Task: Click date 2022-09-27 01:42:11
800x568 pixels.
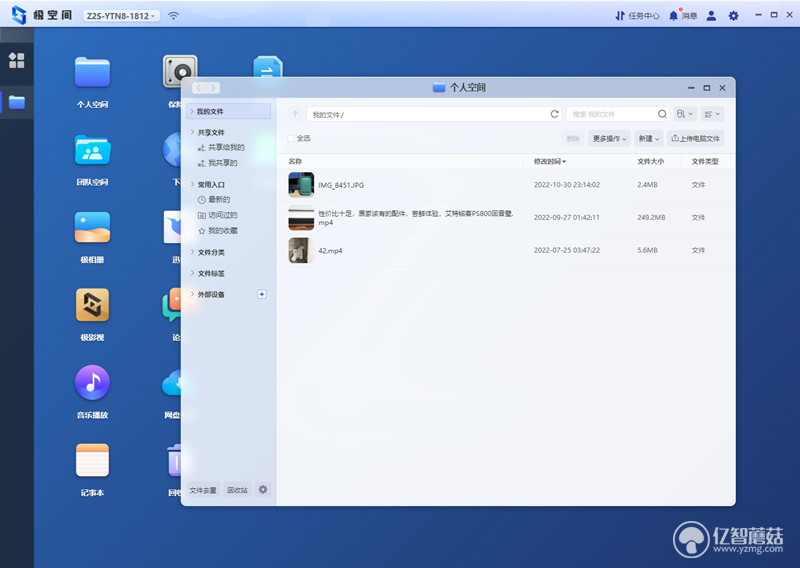Action: coord(566,217)
